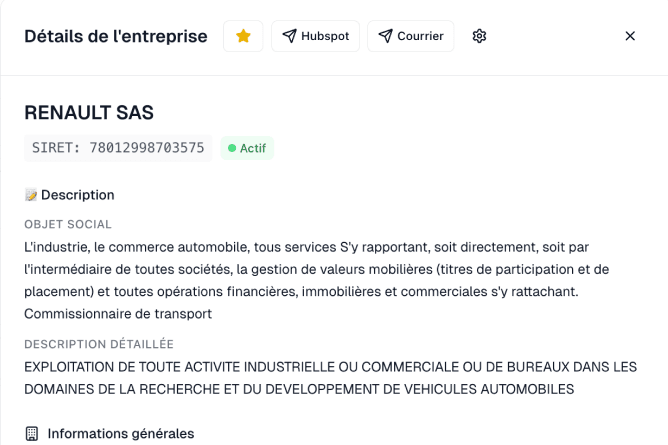Click the building icon beside Informations générales
The height and width of the screenshot is (445, 668).
31,434
